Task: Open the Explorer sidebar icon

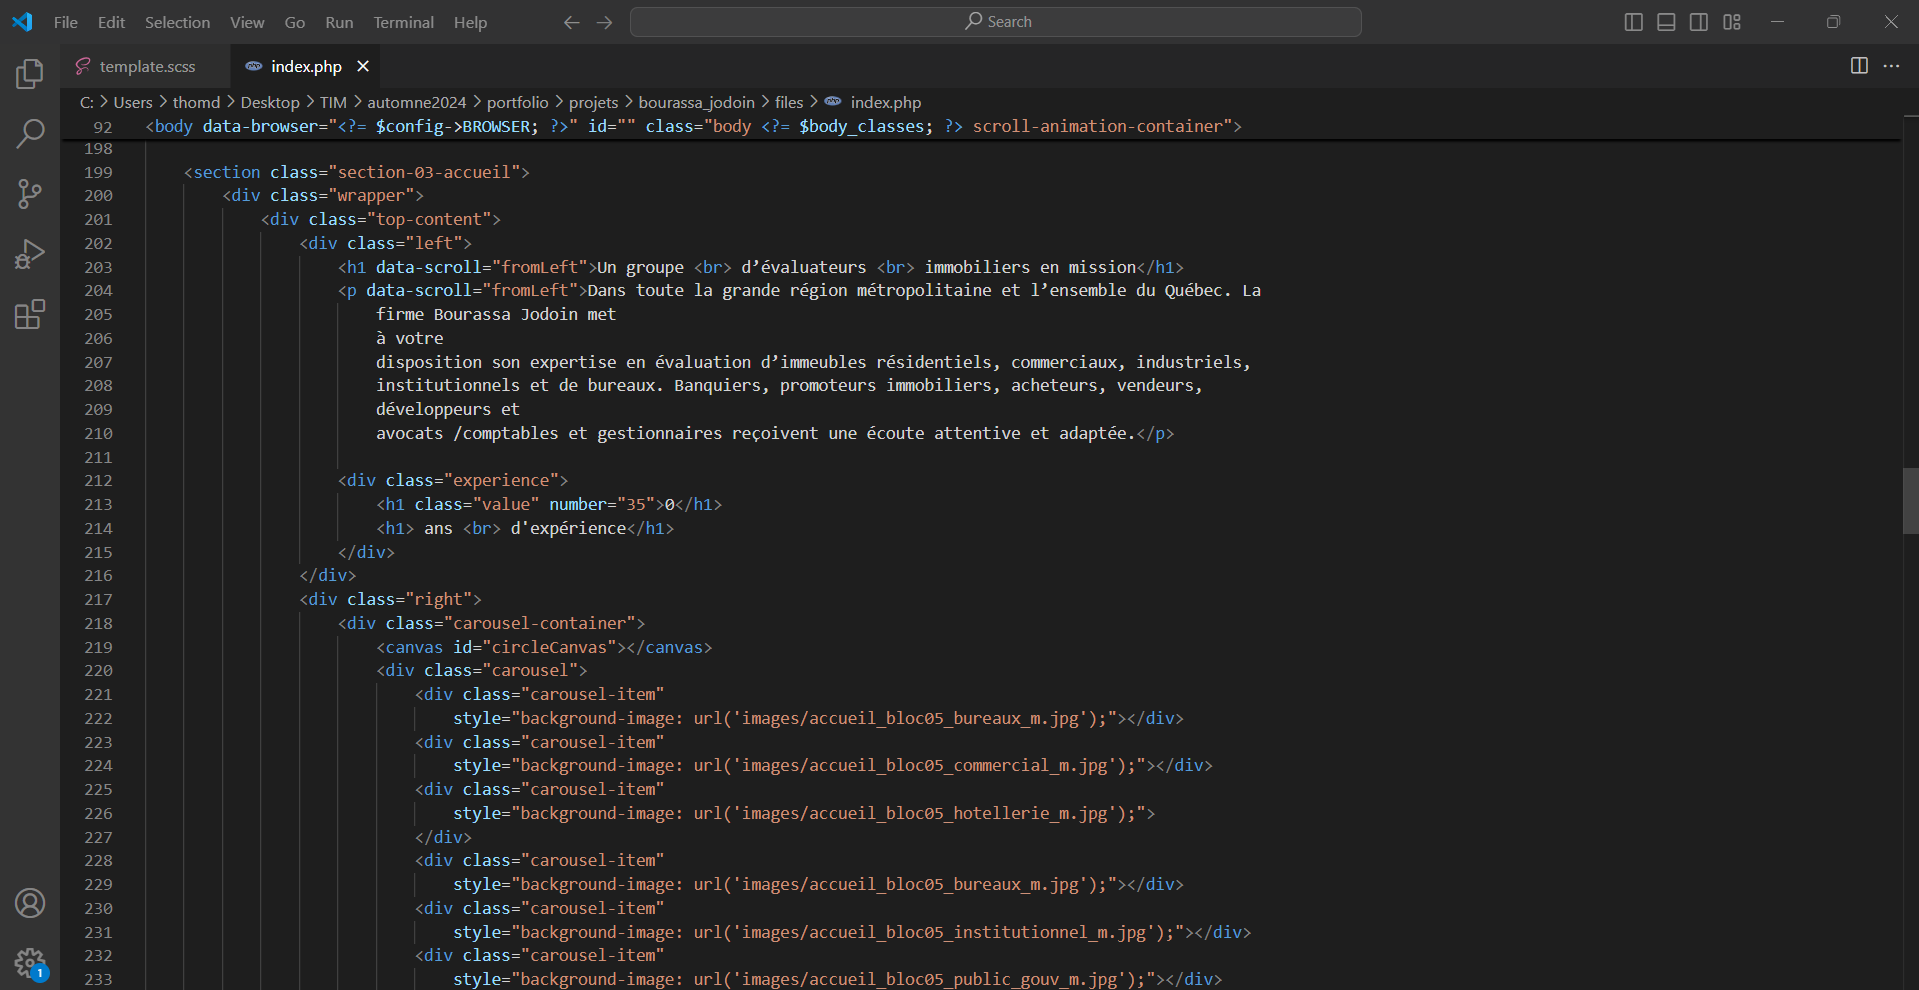Action: pos(30,73)
